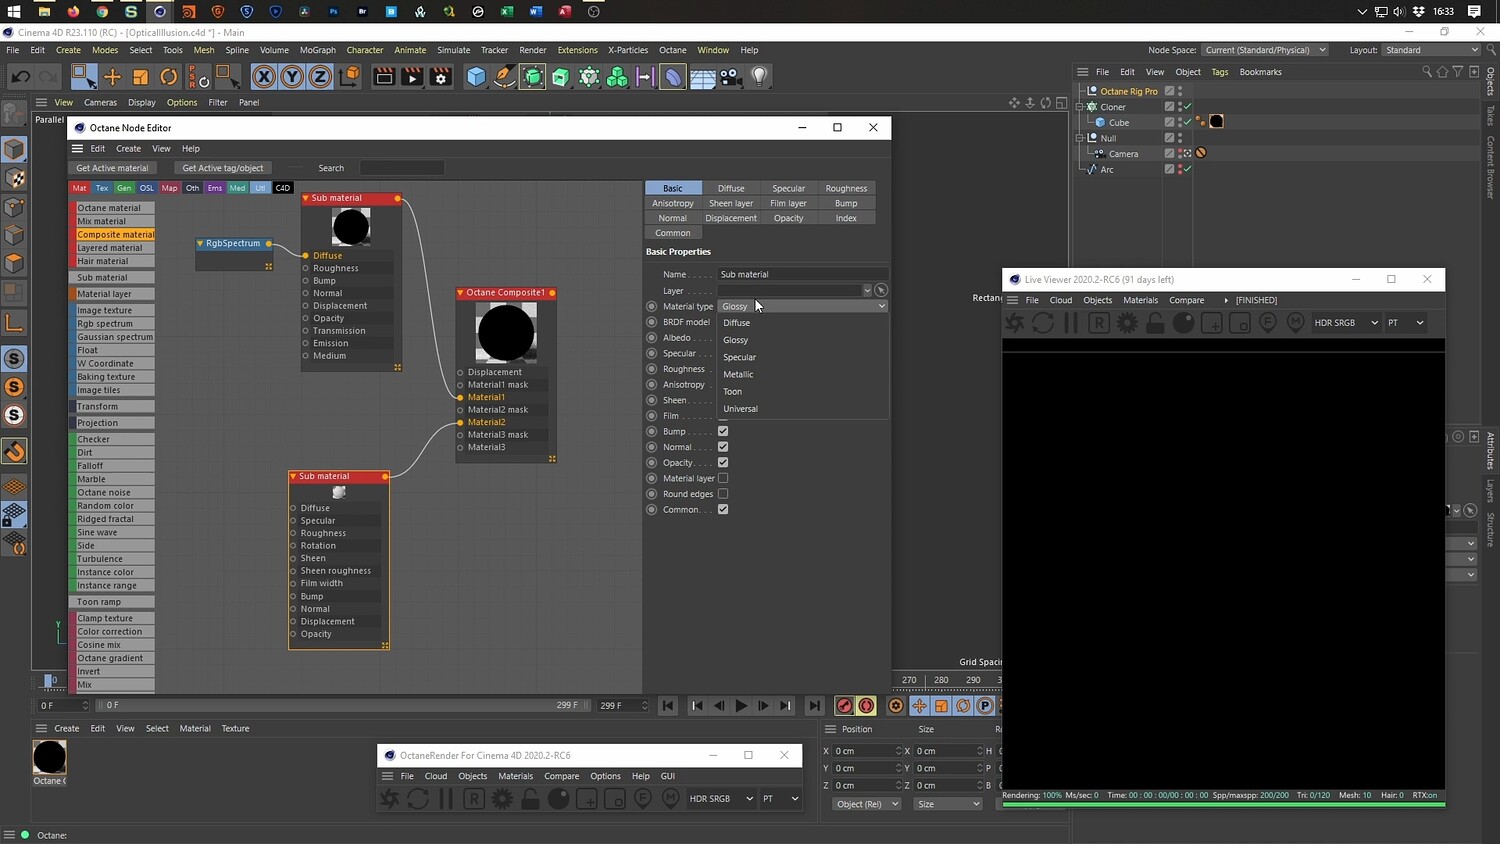Choose Metallic from the material type list
This screenshot has height=844, width=1500.
[x=738, y=374]
